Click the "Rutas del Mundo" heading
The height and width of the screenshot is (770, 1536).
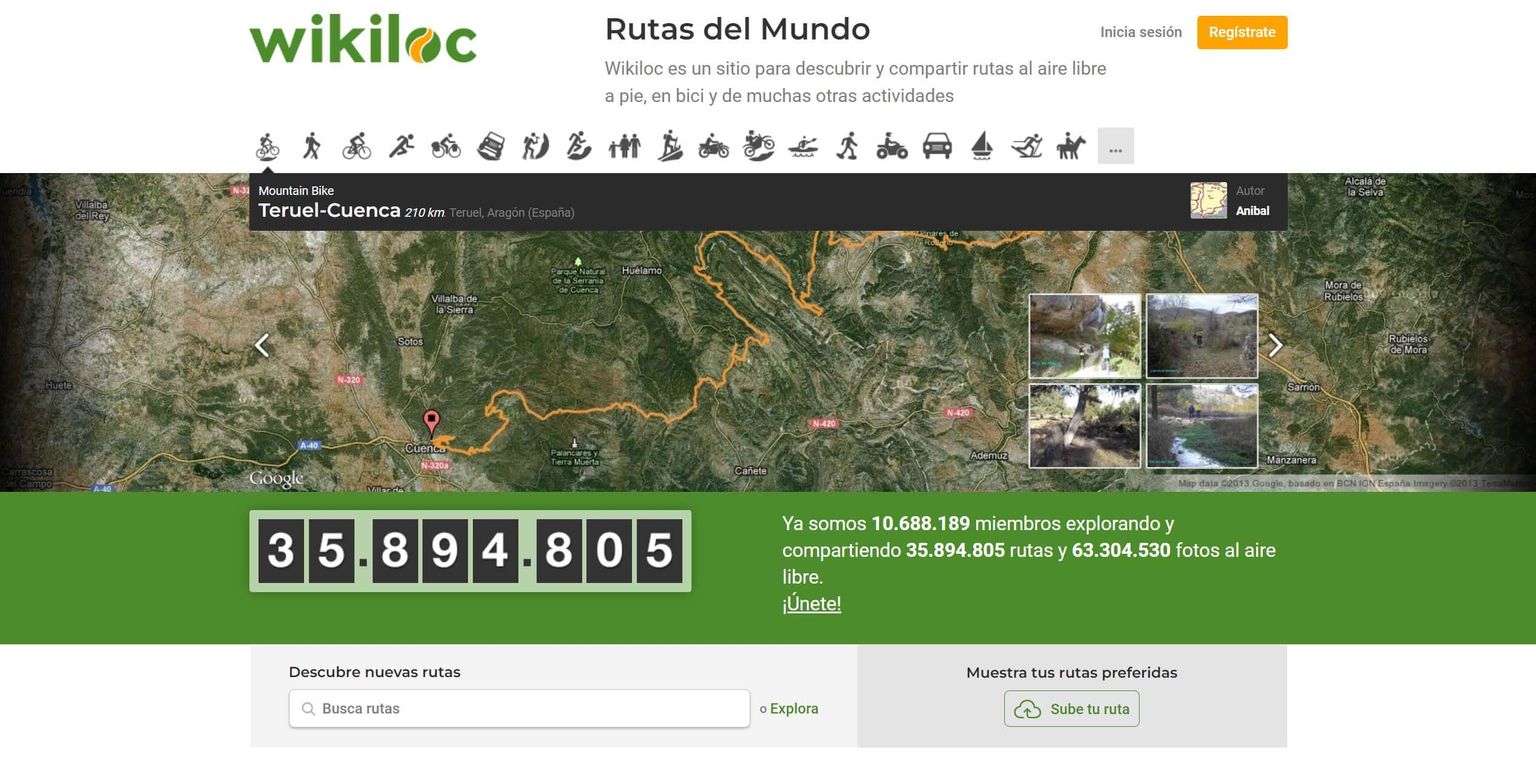click(737, 29)
